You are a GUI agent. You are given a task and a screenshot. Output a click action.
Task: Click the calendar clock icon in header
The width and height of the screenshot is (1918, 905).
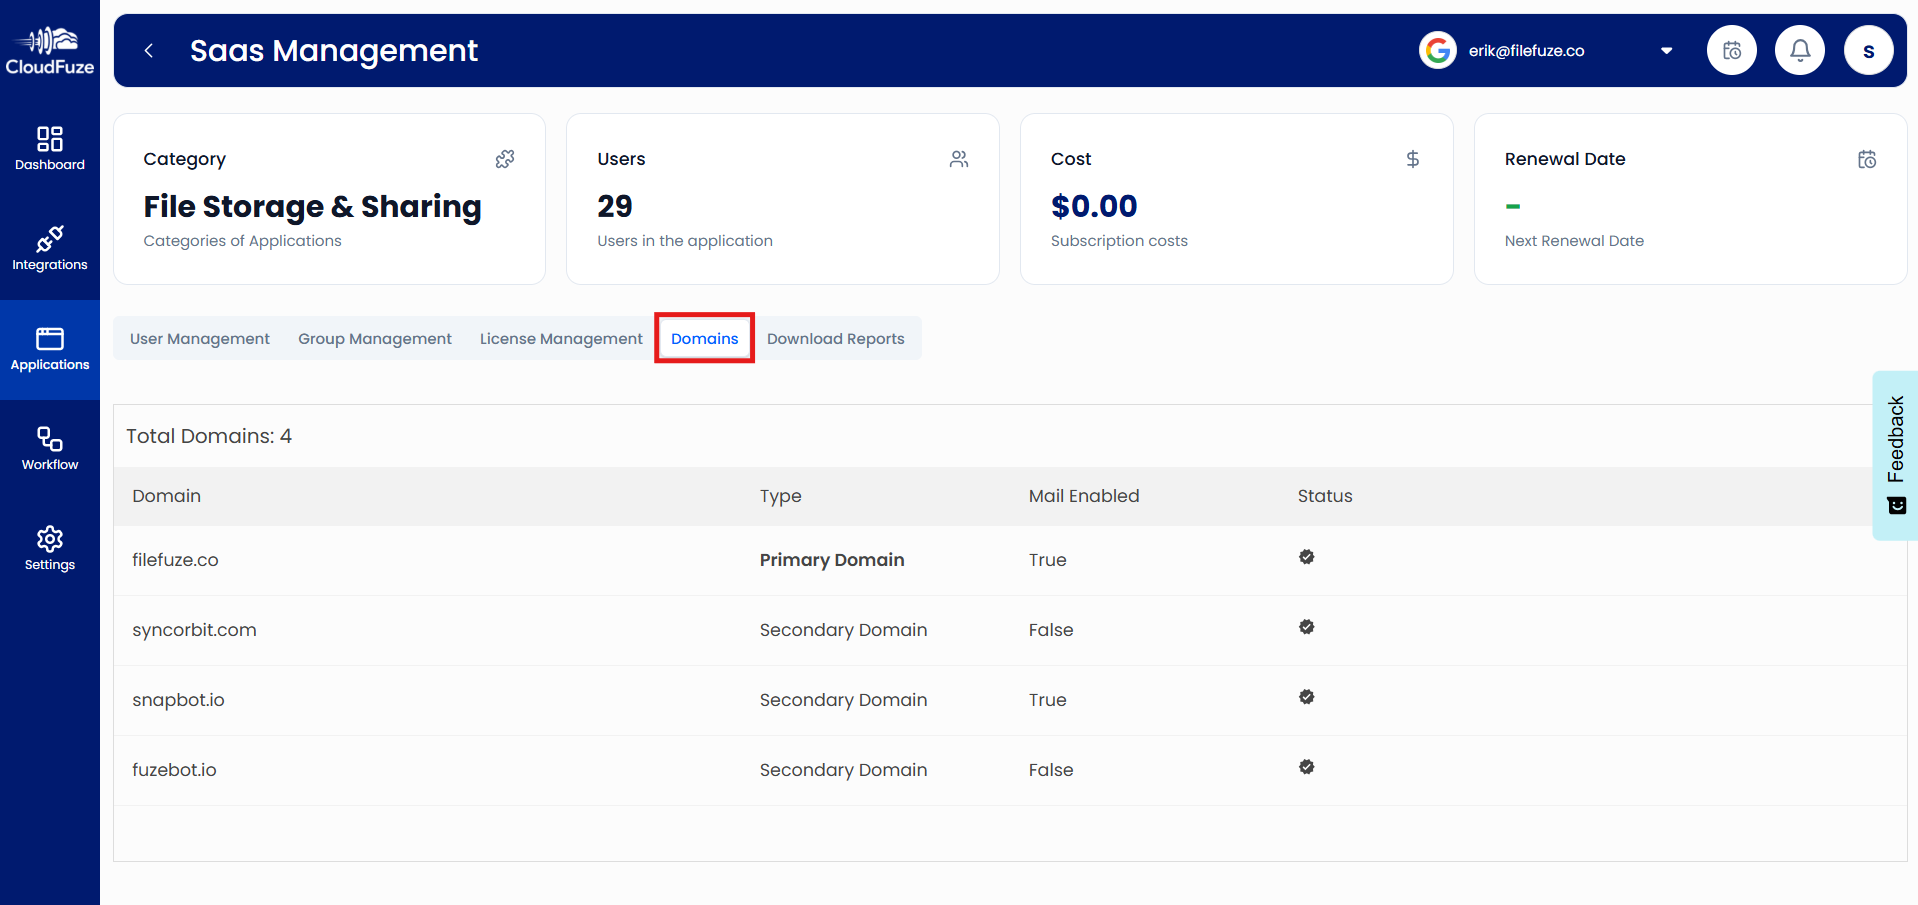tap(1731, 50)
